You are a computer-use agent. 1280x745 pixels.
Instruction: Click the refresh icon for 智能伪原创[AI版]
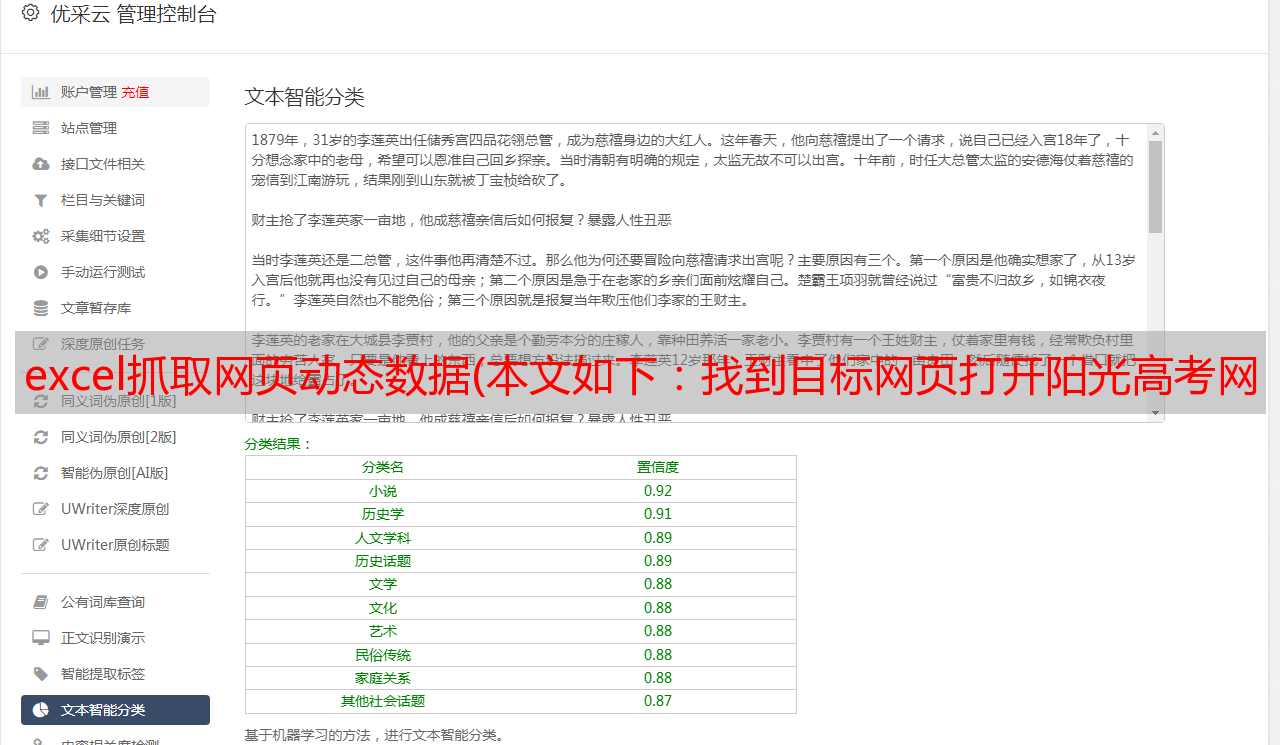(41, 473)
